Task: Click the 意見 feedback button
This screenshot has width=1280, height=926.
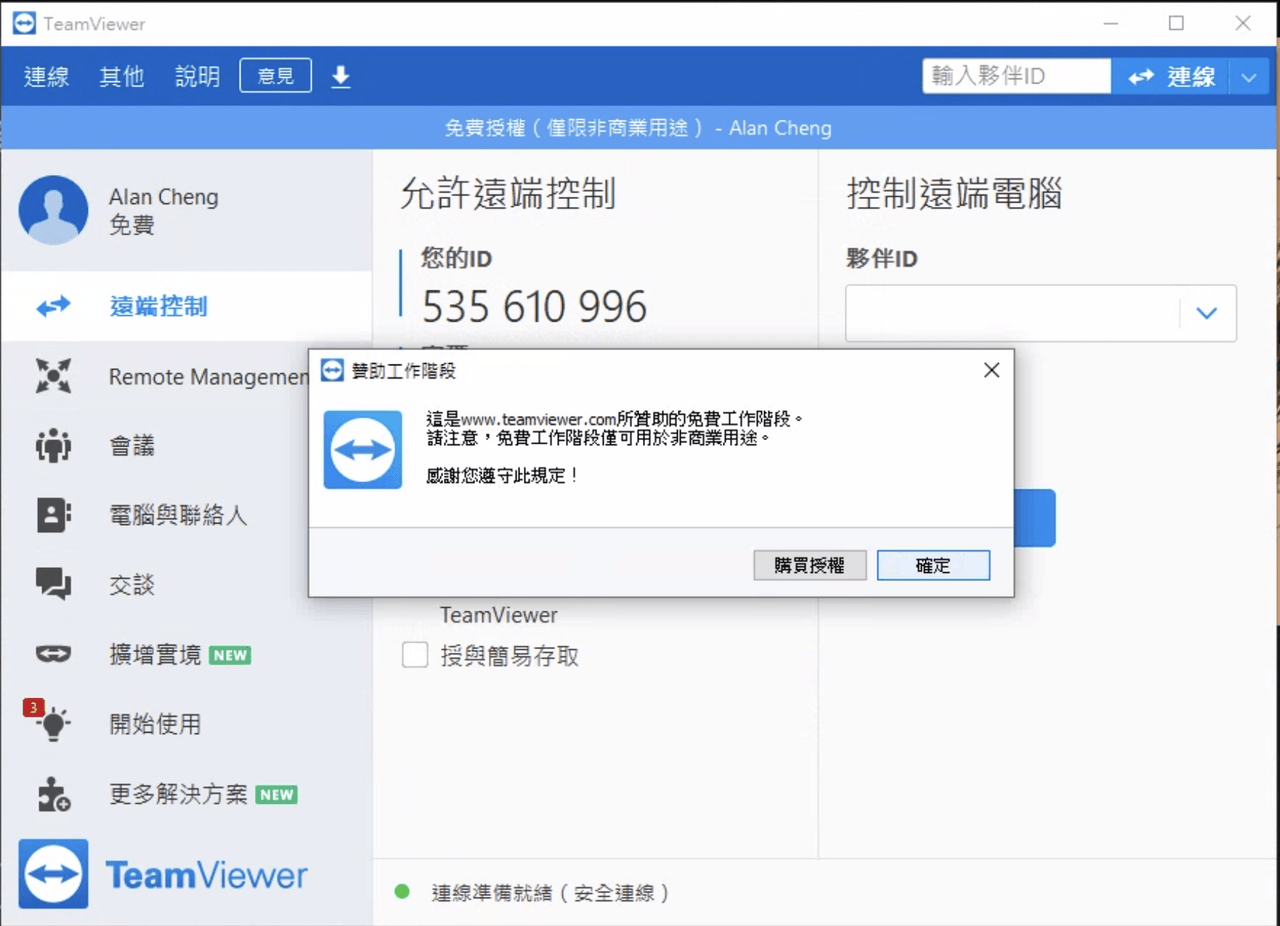Action: tap(275, 76)
